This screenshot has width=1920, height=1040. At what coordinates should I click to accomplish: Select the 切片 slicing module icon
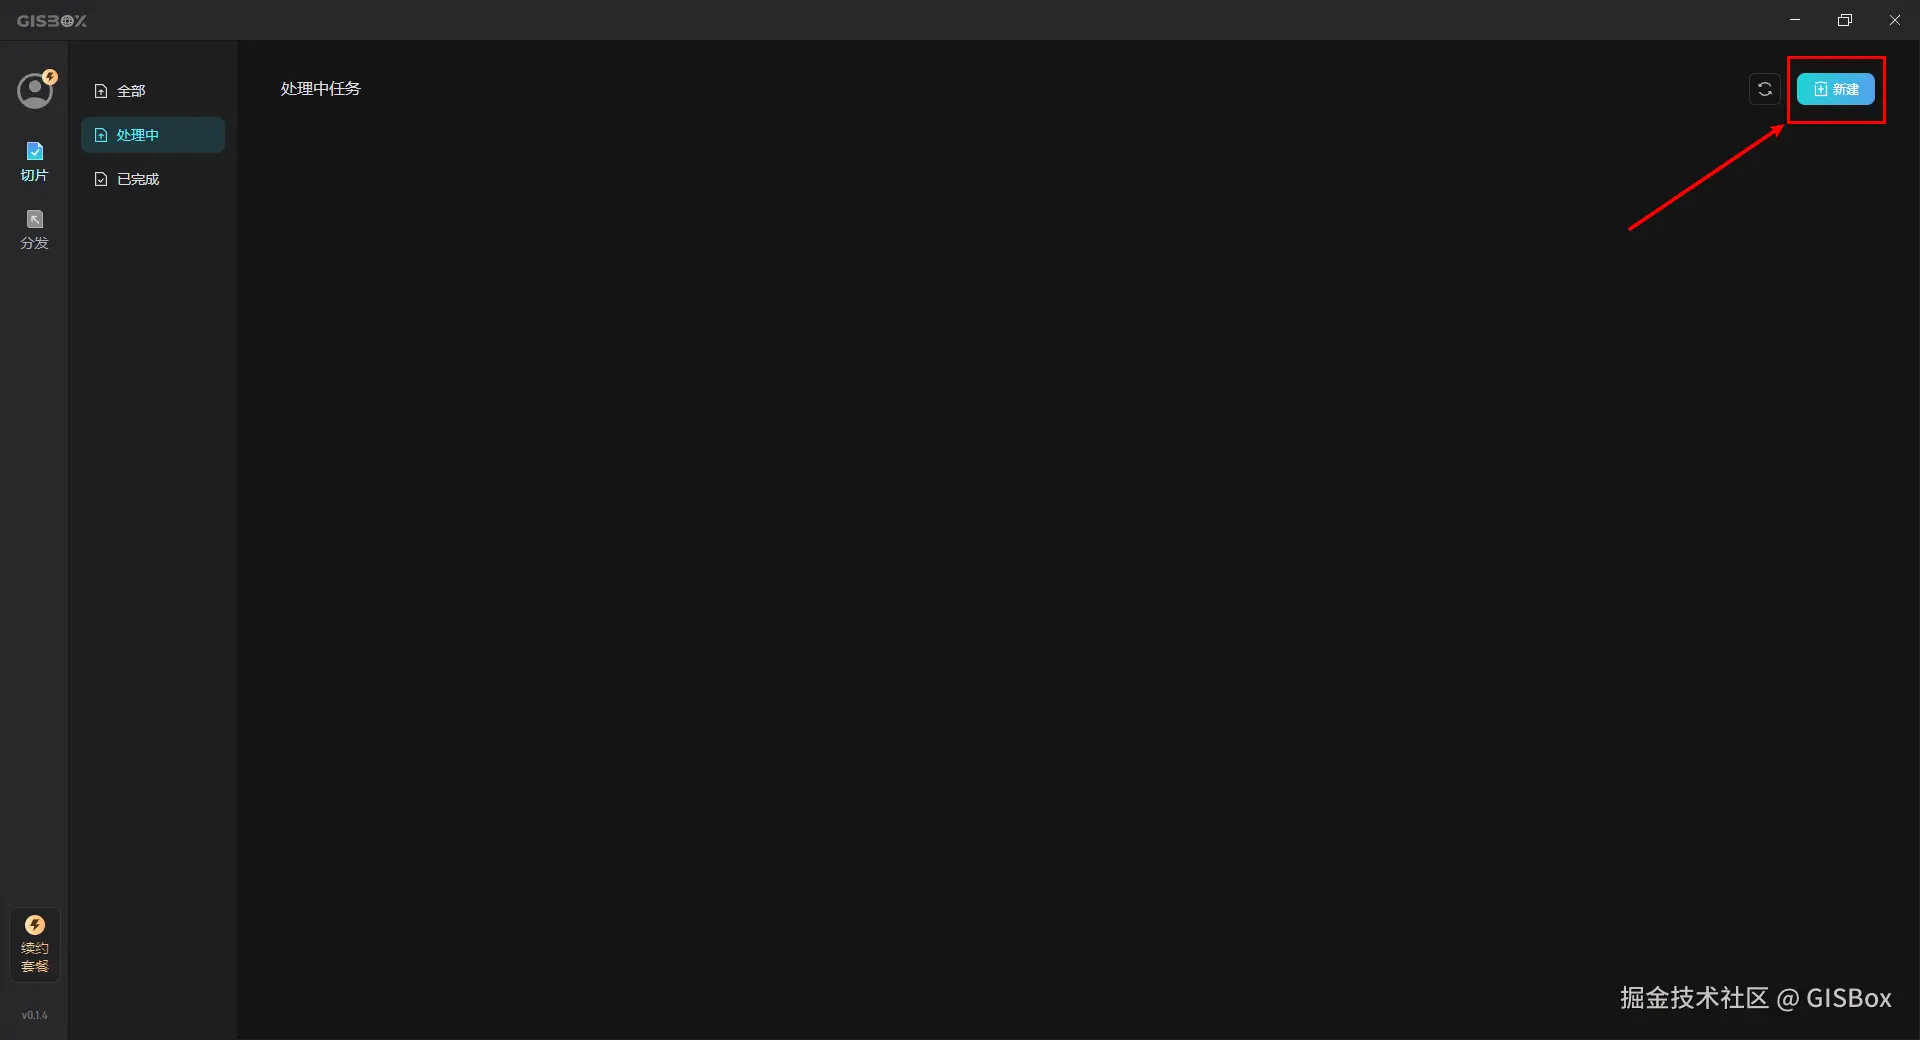[35, 151]
